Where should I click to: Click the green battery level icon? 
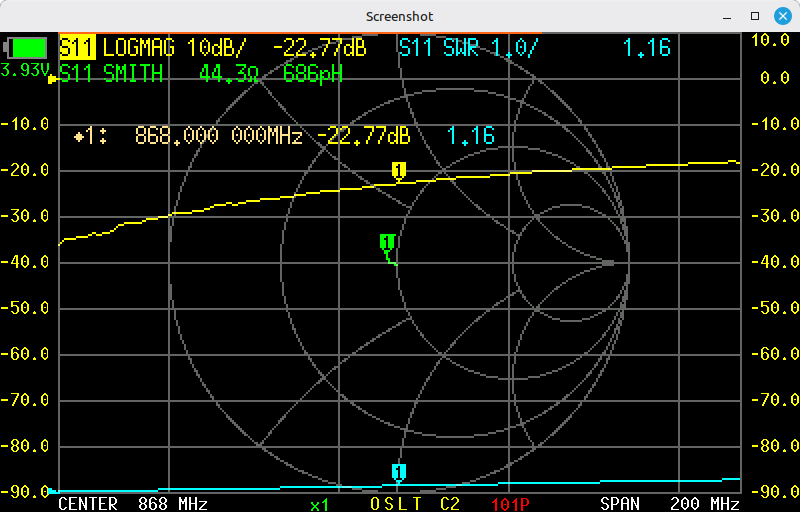[27, 47]
